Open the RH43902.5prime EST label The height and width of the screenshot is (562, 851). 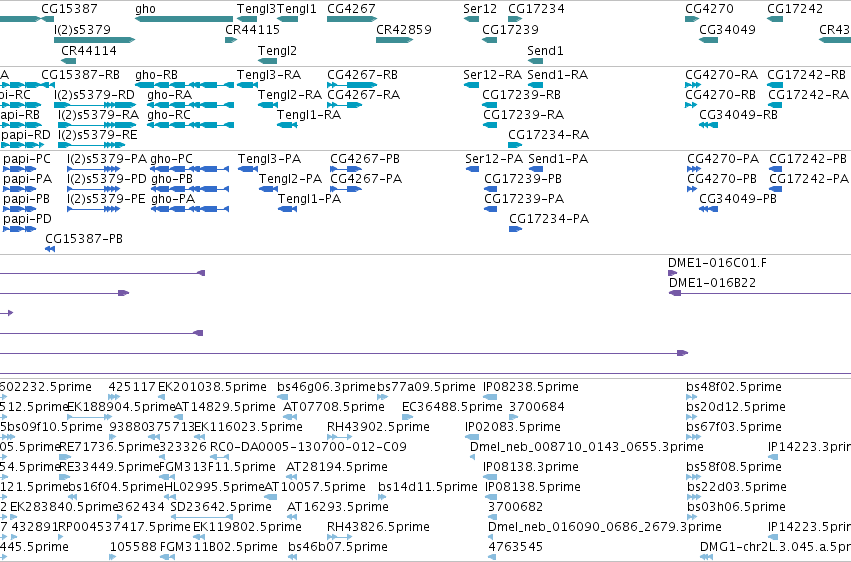[378, 427]
